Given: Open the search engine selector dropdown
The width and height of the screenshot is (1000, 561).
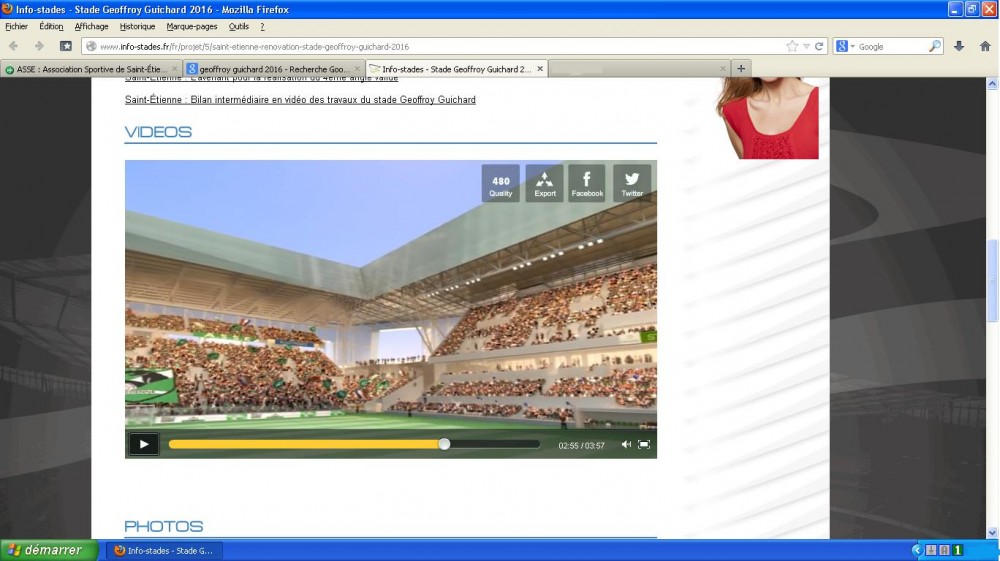Looking at the screenshot, I should (x=846, y=46).
